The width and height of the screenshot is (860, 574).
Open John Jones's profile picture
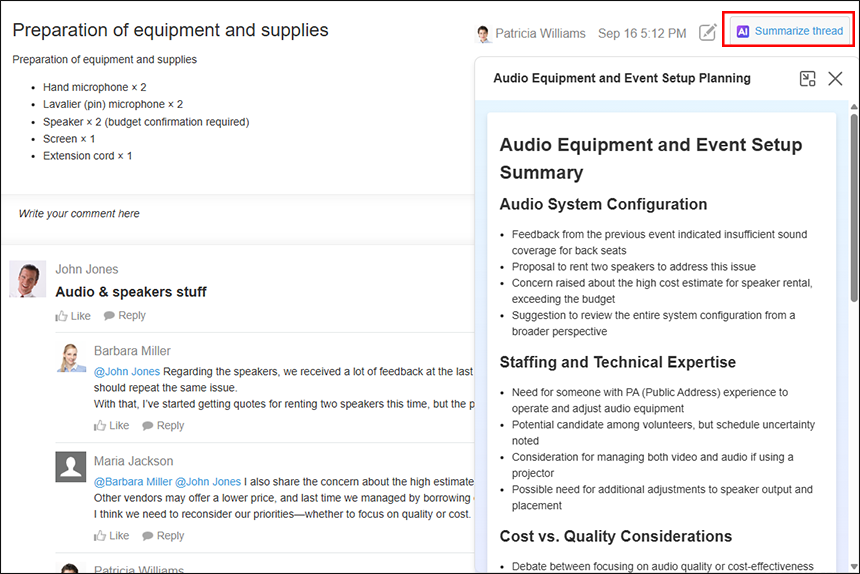click(x=28, y=279)
